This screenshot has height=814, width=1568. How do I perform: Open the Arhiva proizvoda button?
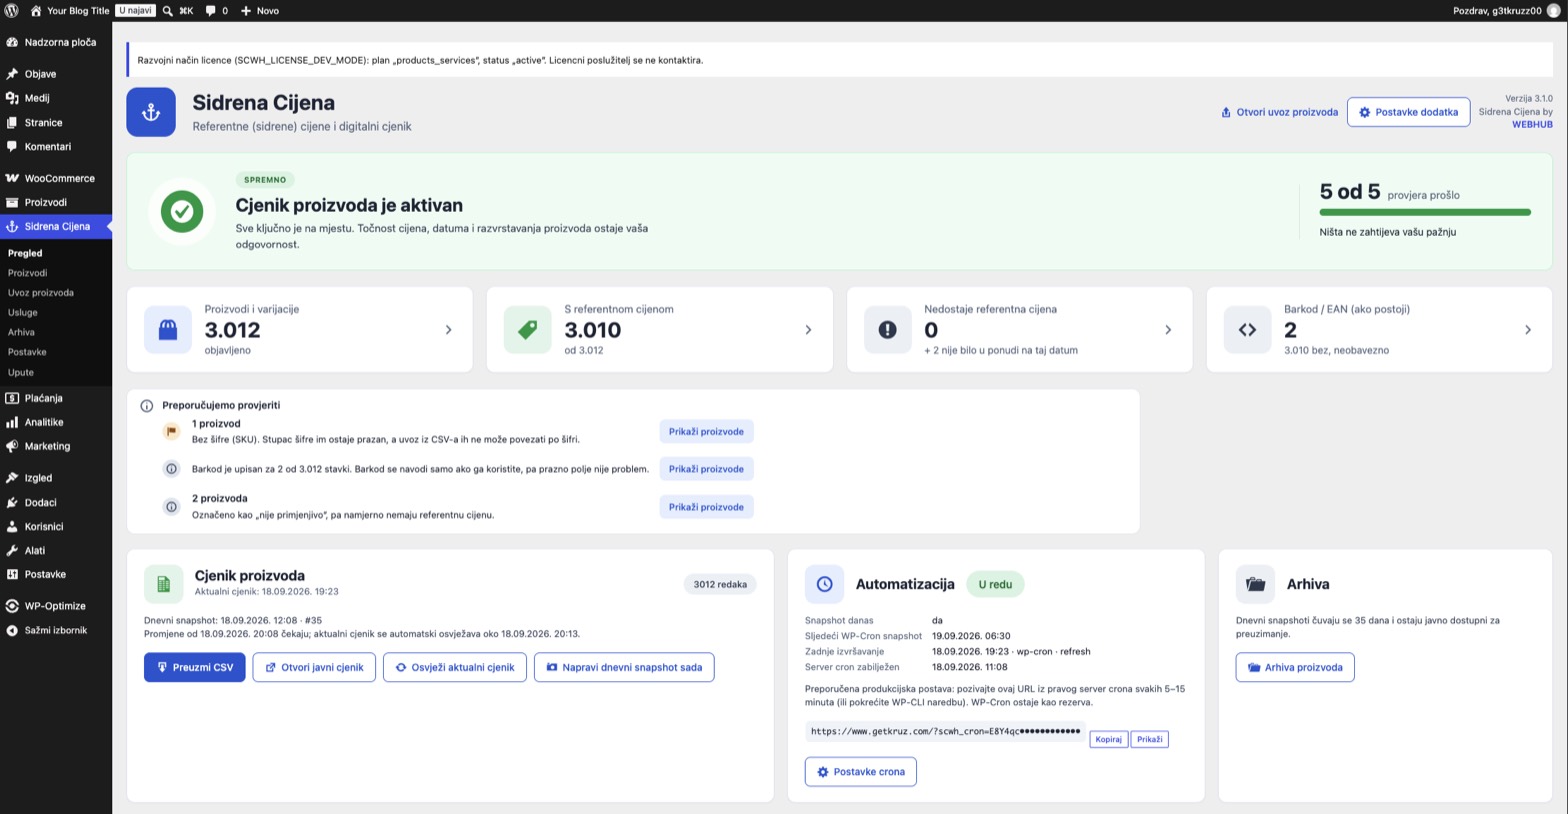pos(1295,667)
